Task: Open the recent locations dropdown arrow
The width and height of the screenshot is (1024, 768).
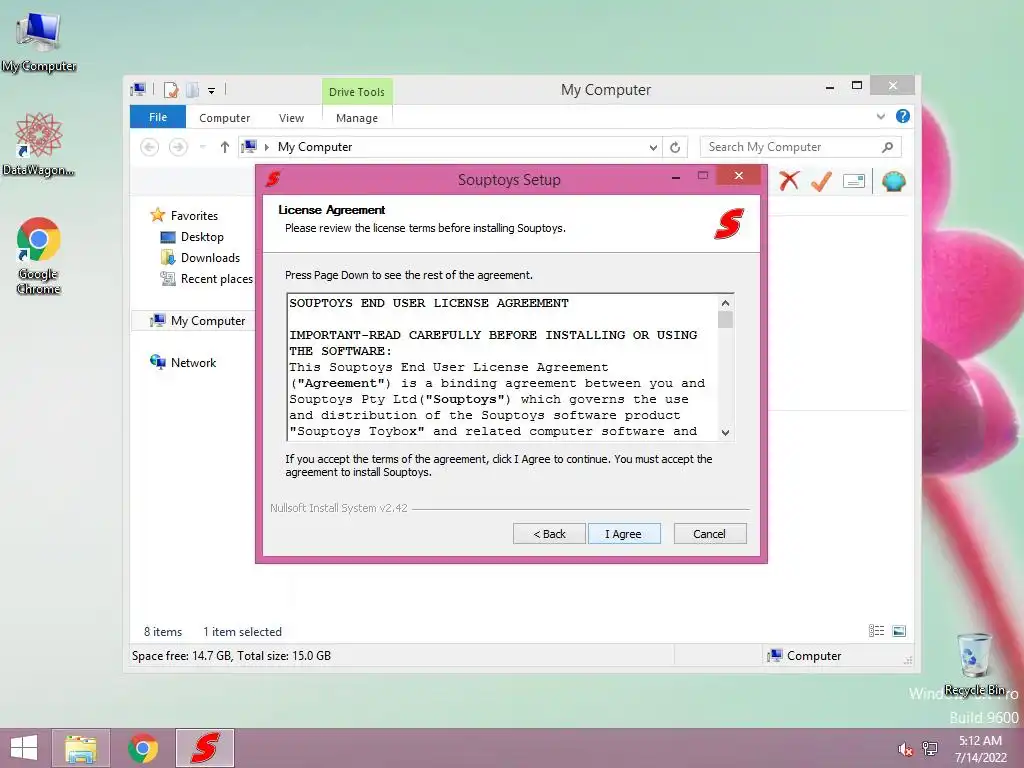Action: [202, 147]
